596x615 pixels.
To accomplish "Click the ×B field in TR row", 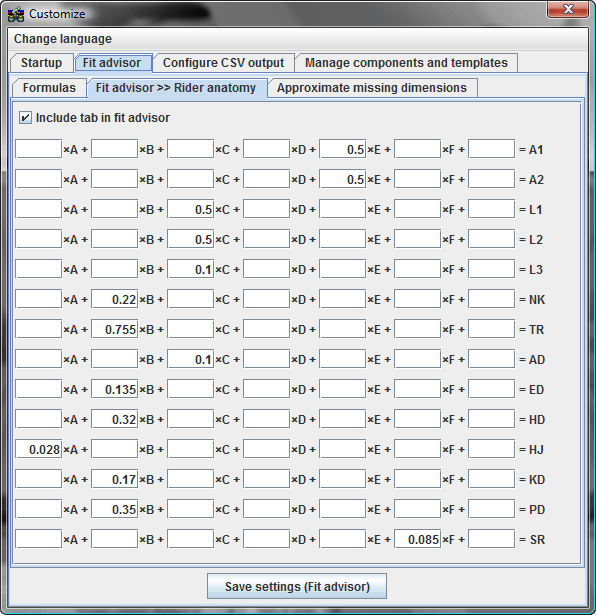I will (114, 329).
